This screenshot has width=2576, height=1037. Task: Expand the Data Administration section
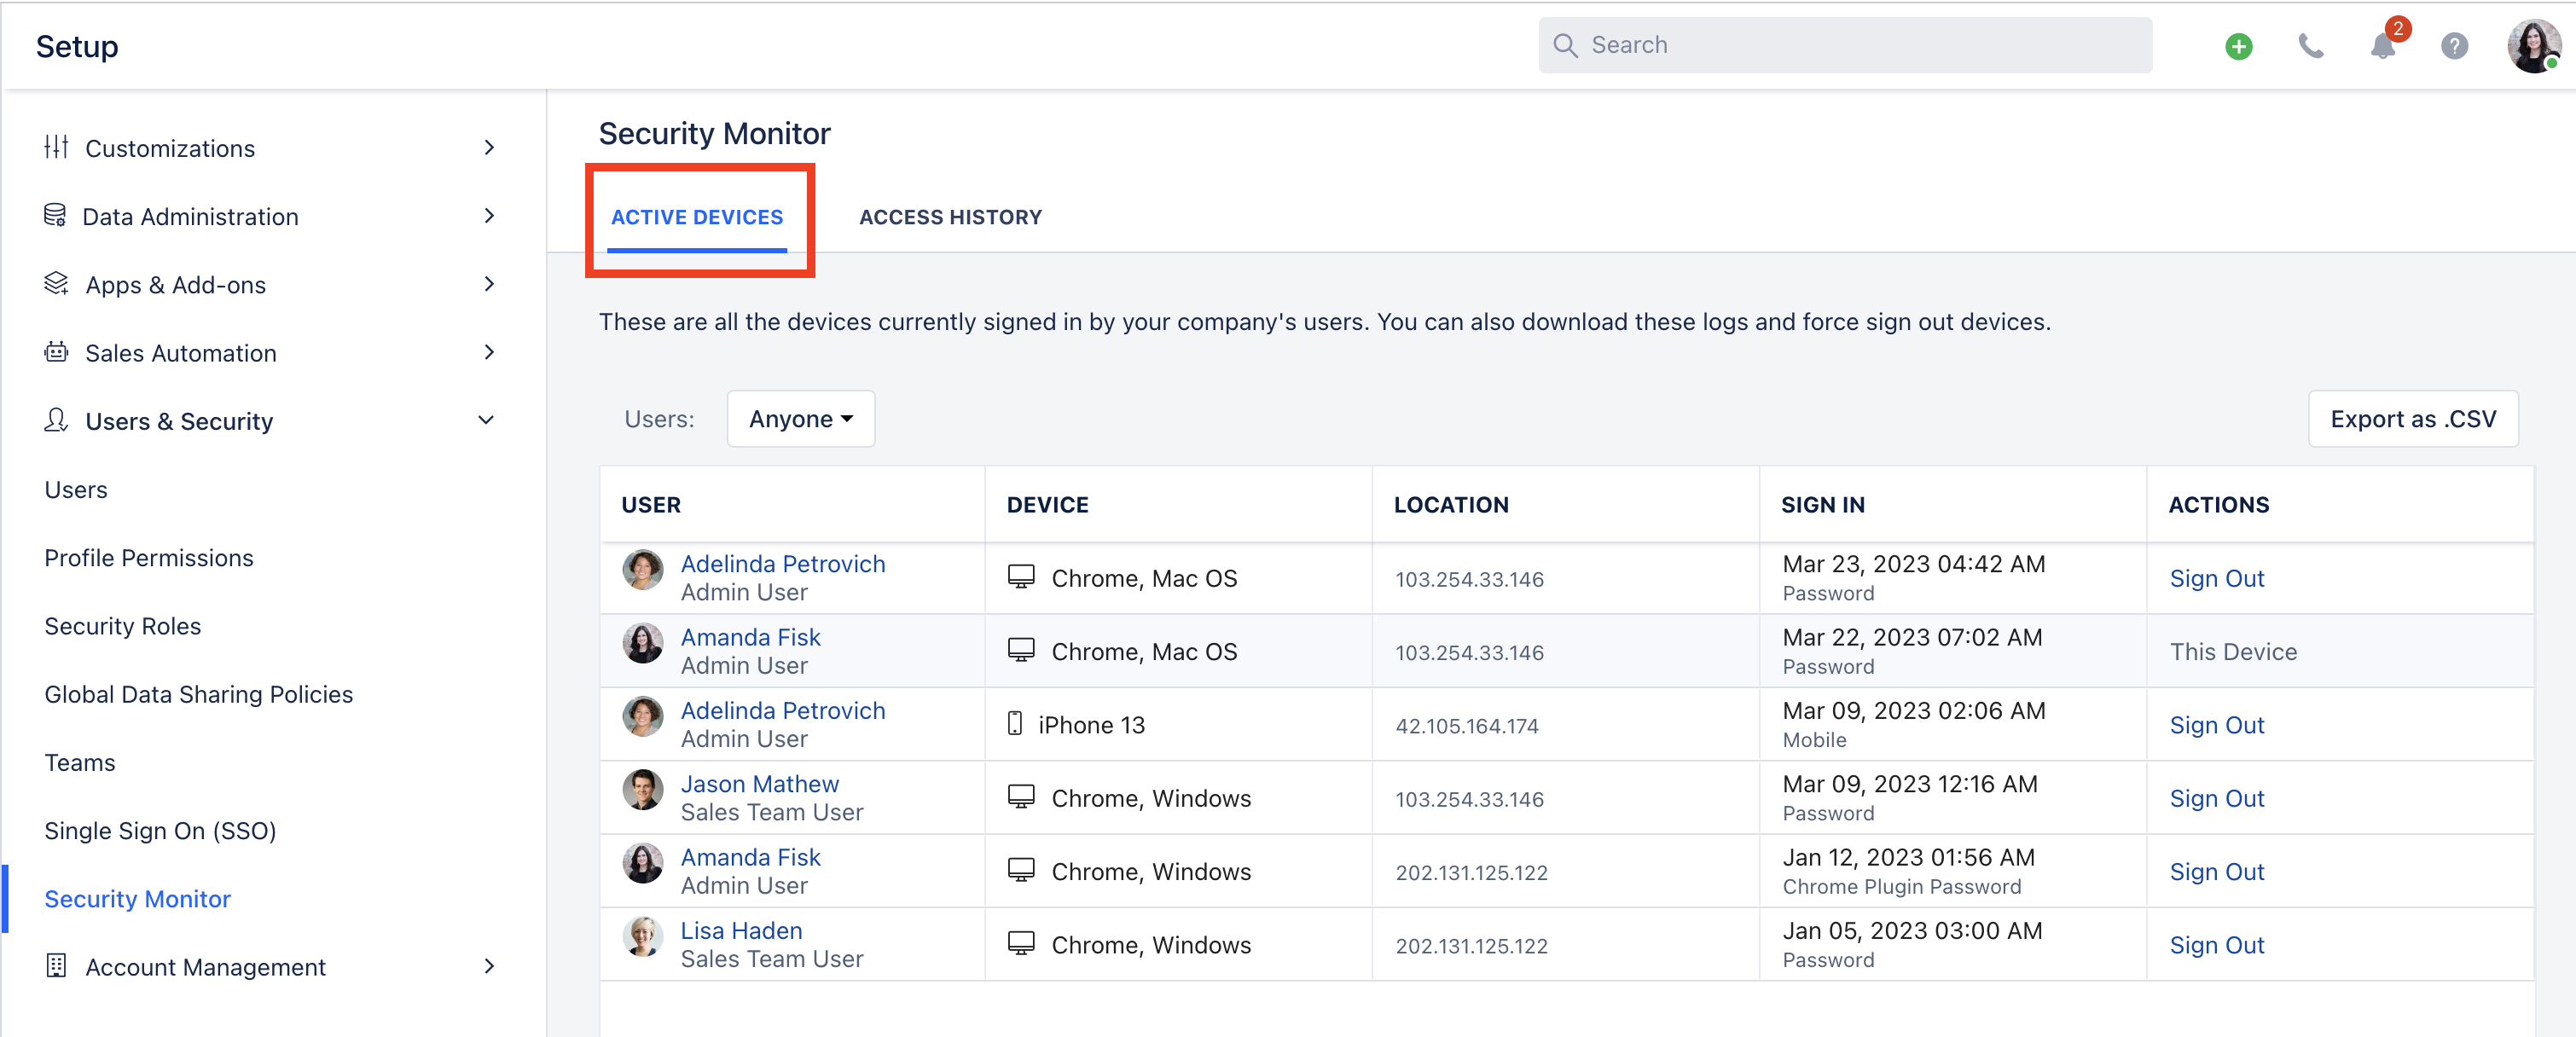pyautogui.click(x=489, y=216)
